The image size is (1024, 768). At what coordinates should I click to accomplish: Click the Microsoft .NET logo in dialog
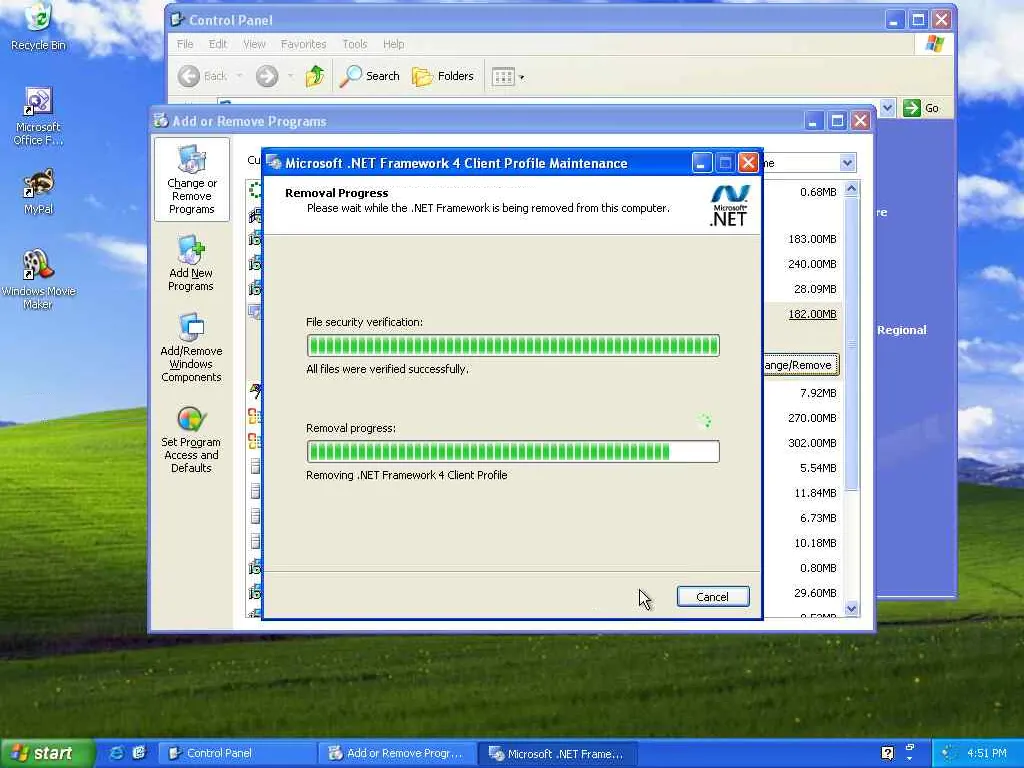click(x=729, y=206)
